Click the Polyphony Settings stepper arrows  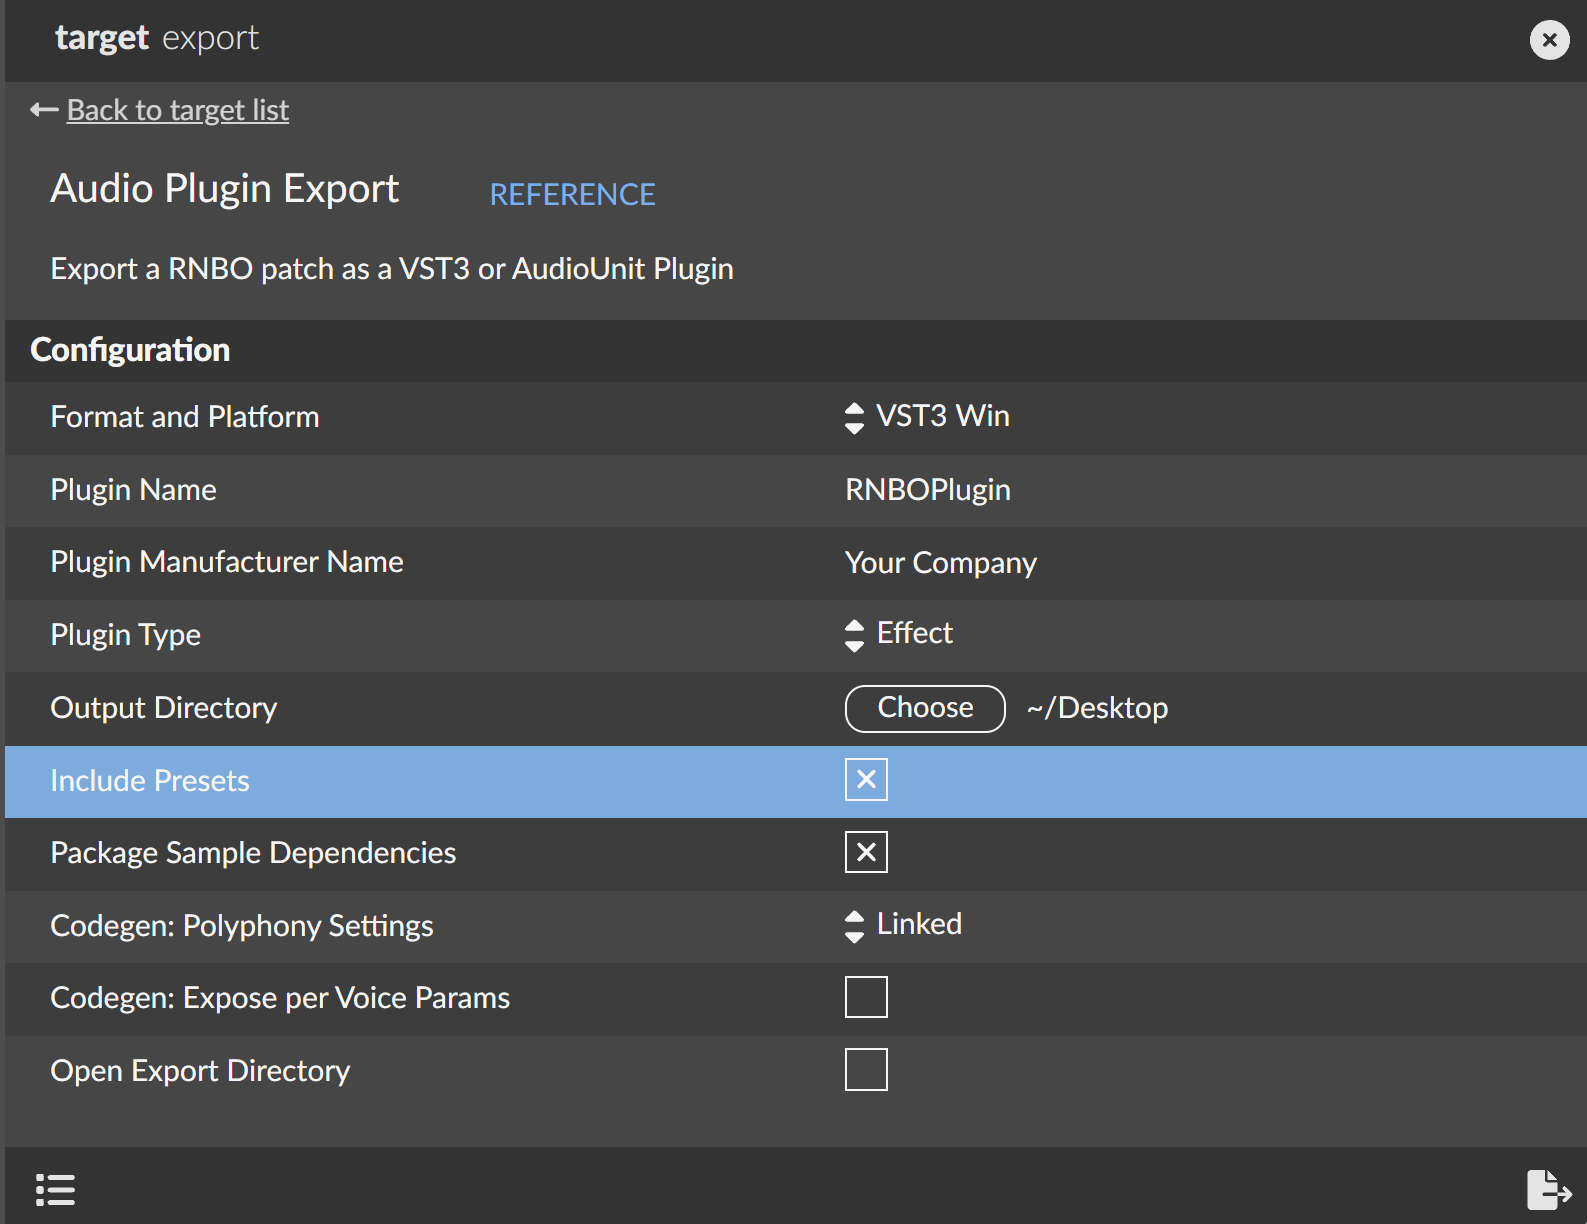point(854,926)
